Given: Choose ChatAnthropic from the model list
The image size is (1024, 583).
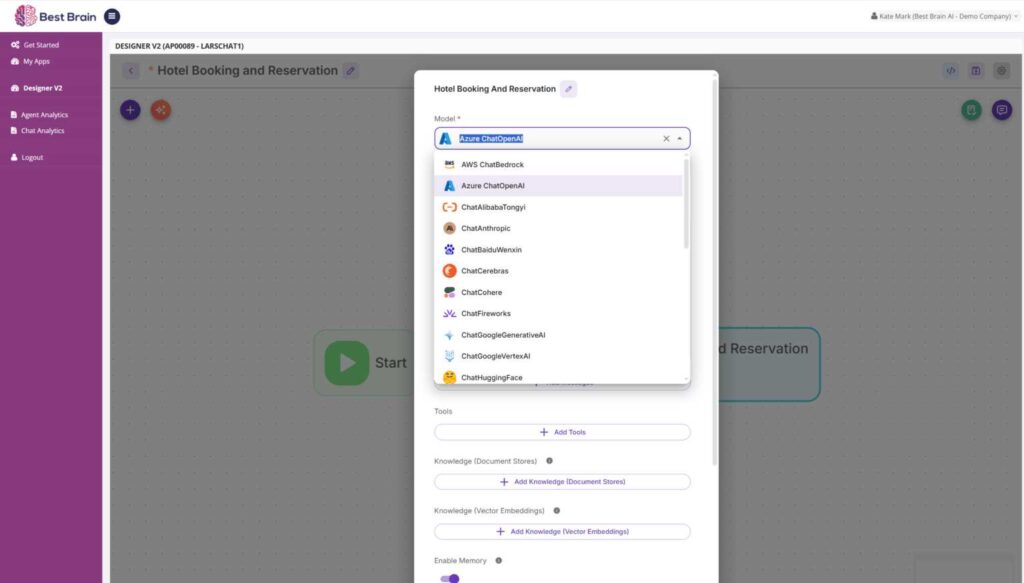Looking at the screenshot, I should tap(558, 228).
